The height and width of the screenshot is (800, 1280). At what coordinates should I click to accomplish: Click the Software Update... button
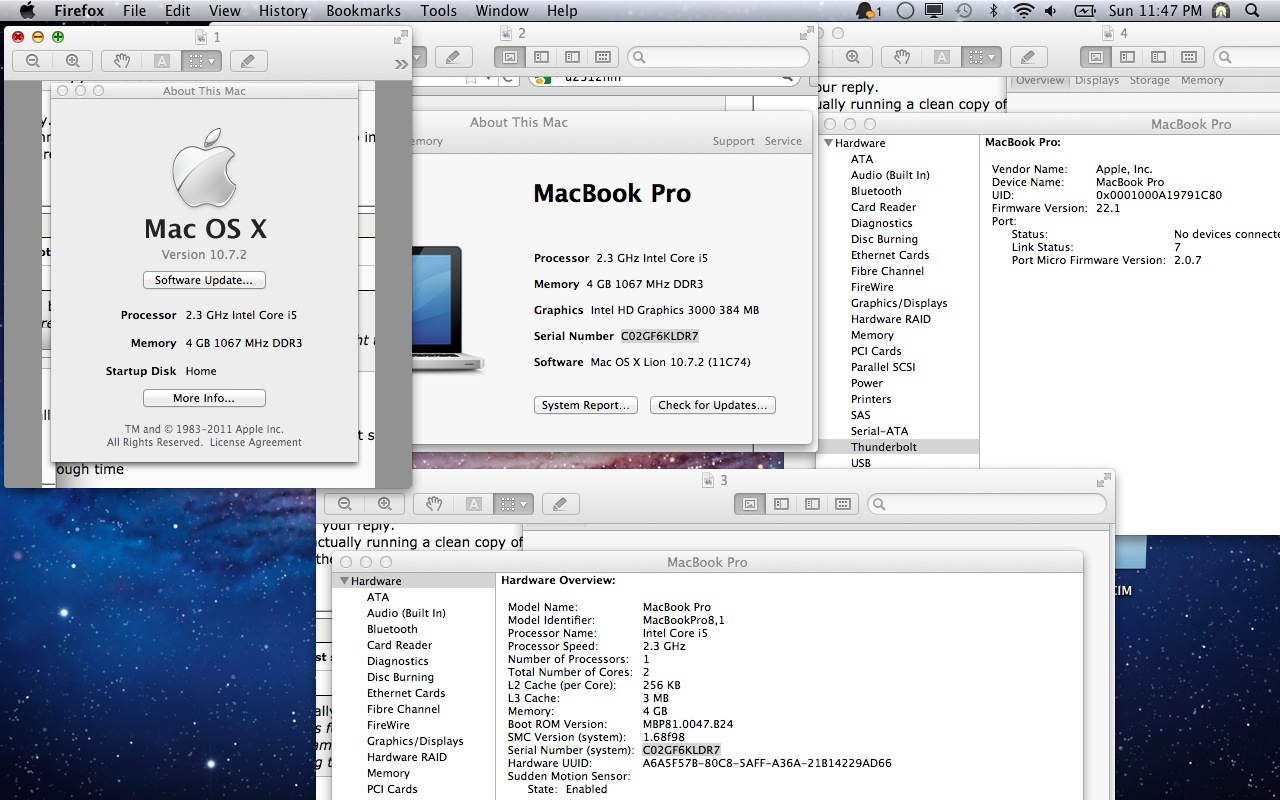click(x=204, y=280)
